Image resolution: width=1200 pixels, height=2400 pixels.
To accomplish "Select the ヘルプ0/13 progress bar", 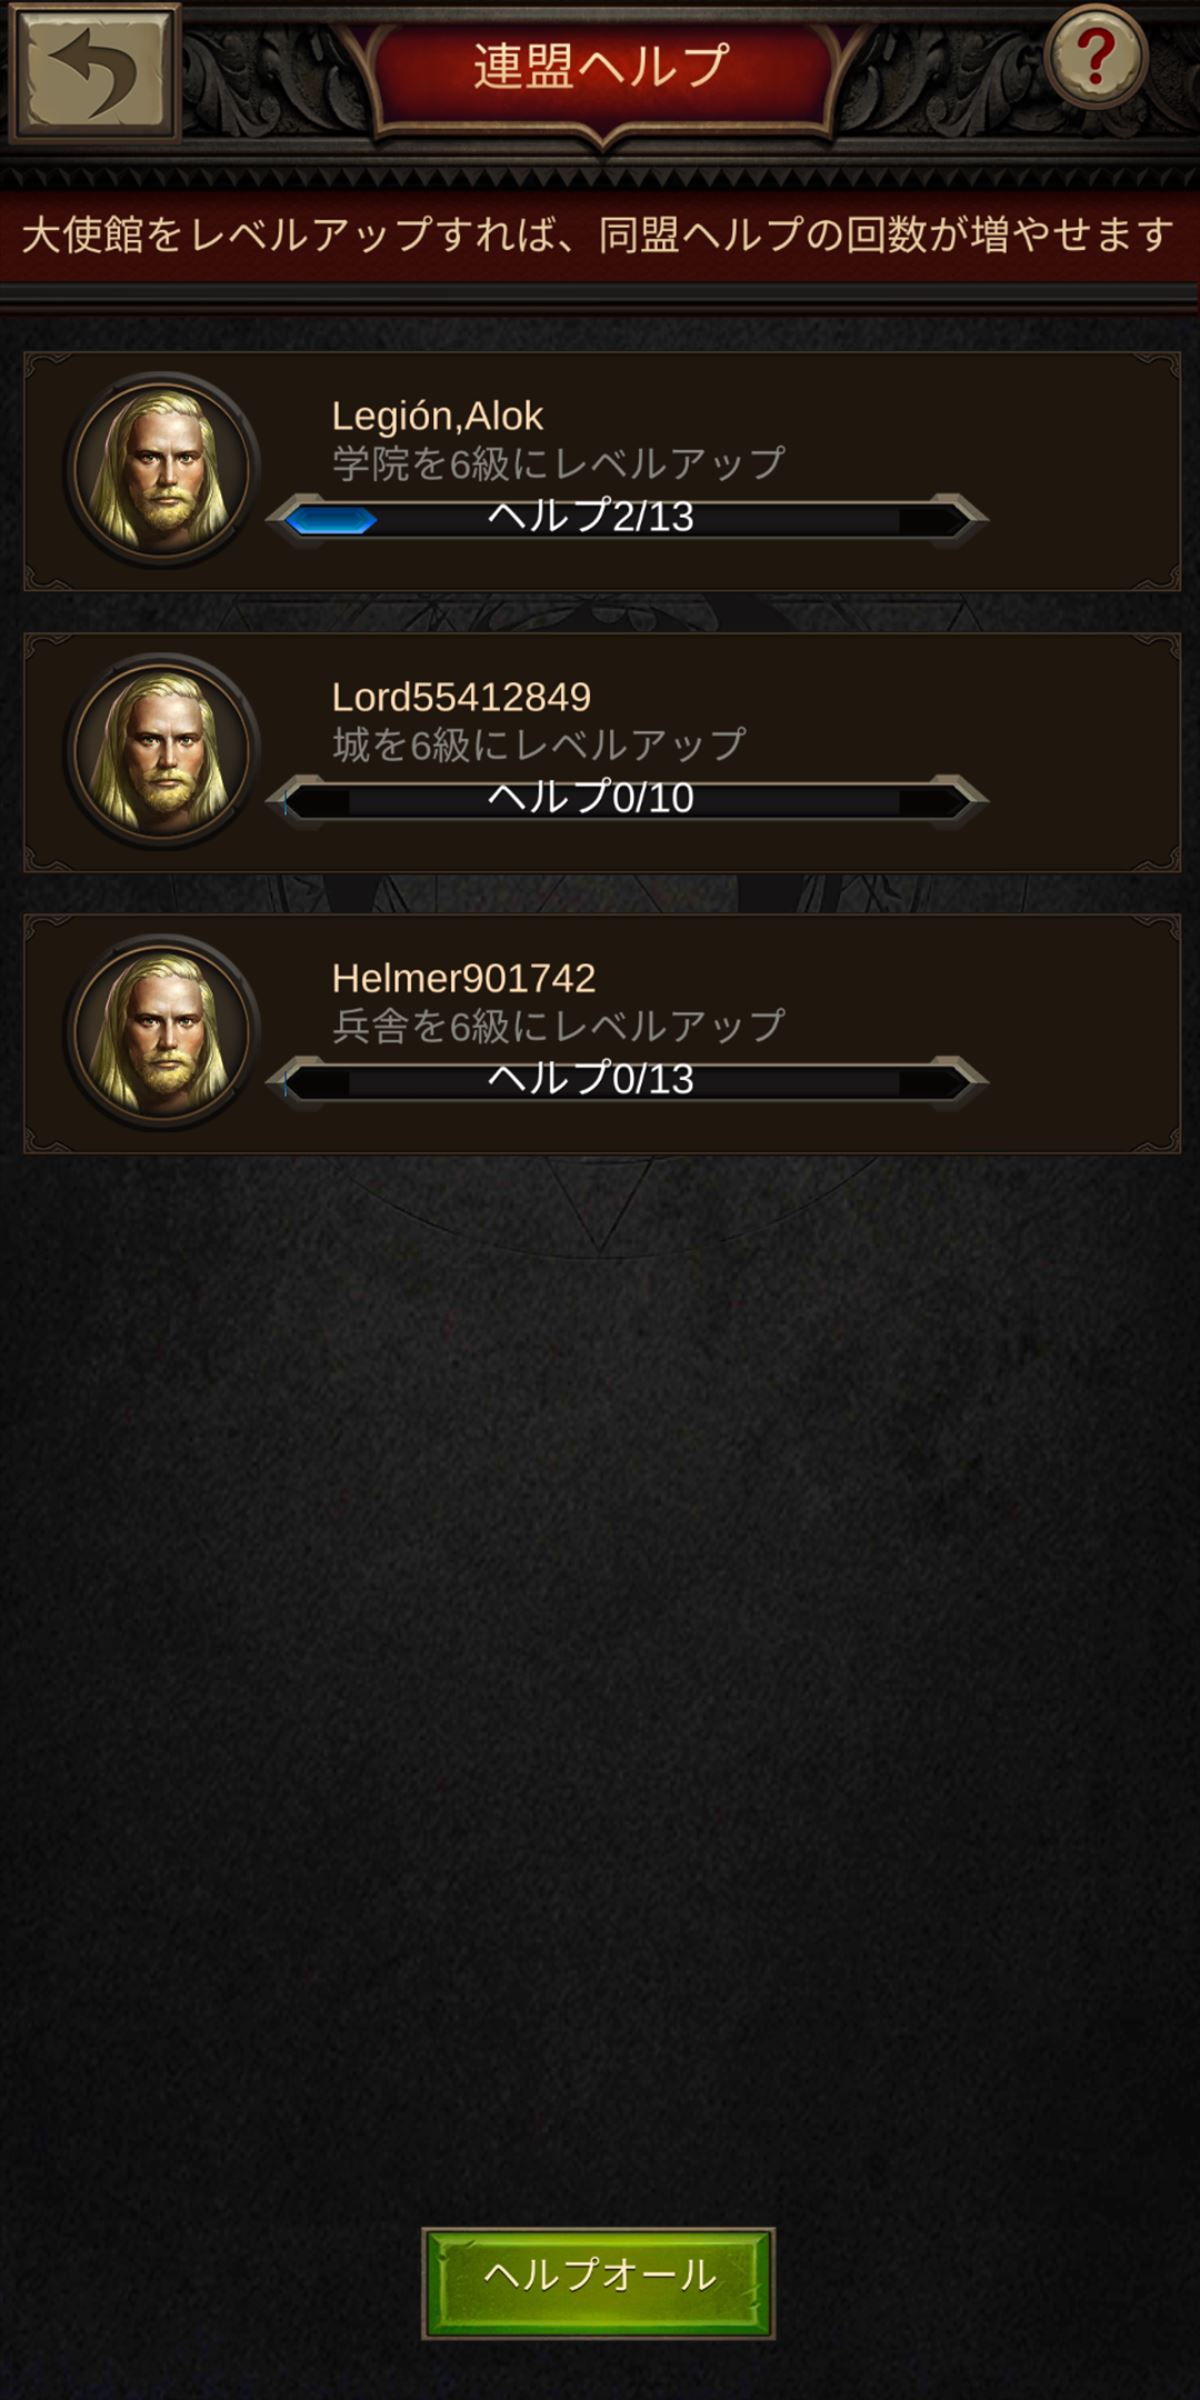I will (627, 1081).
